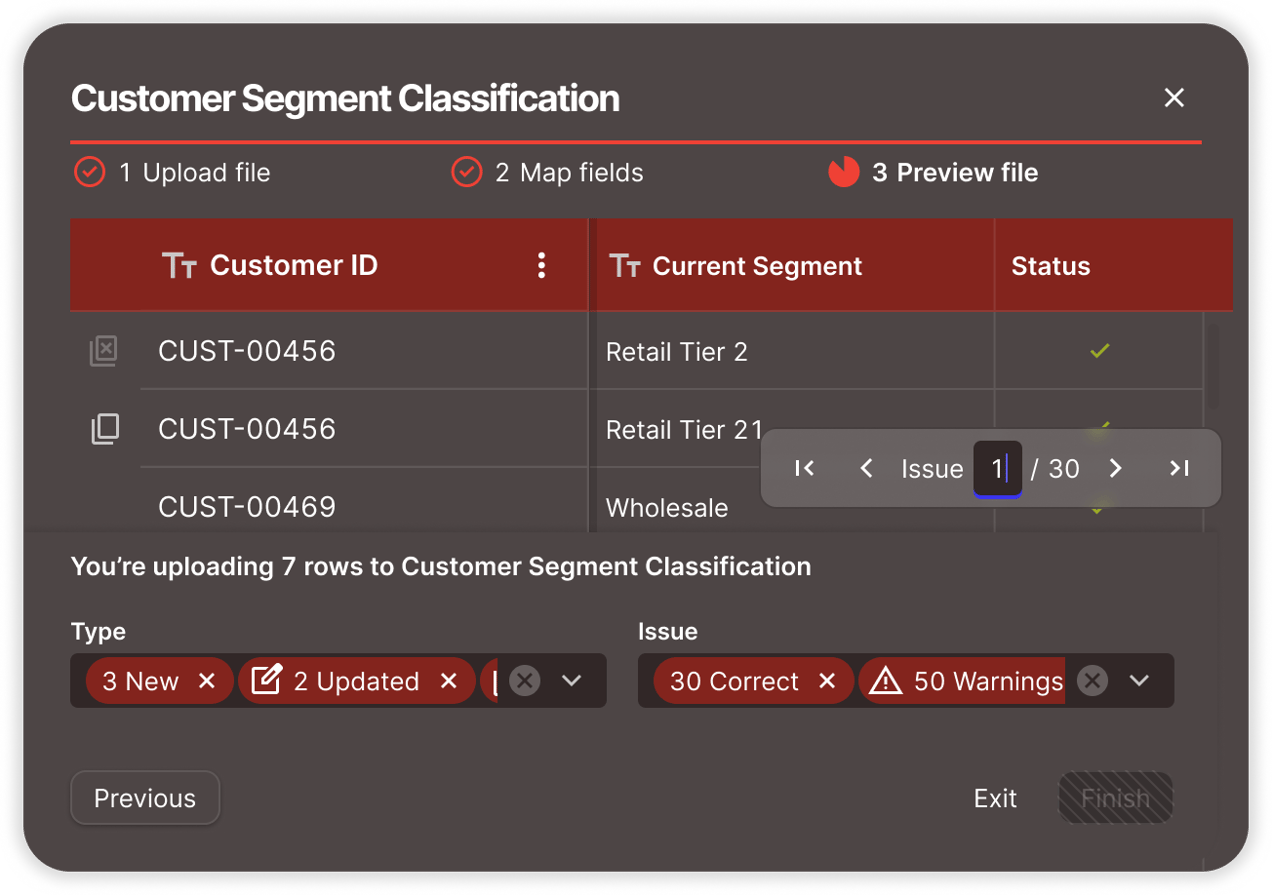
Task: Go to previous issue arrow
Action: (867, 468)
